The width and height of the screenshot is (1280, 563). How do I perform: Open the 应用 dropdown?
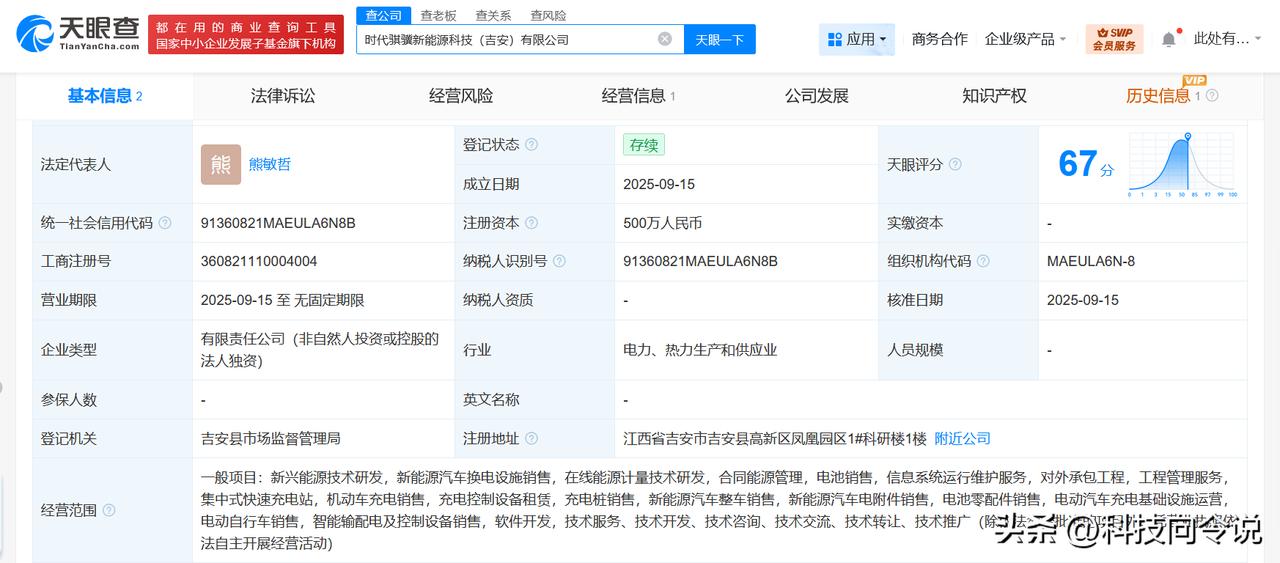tap(857, 39)
